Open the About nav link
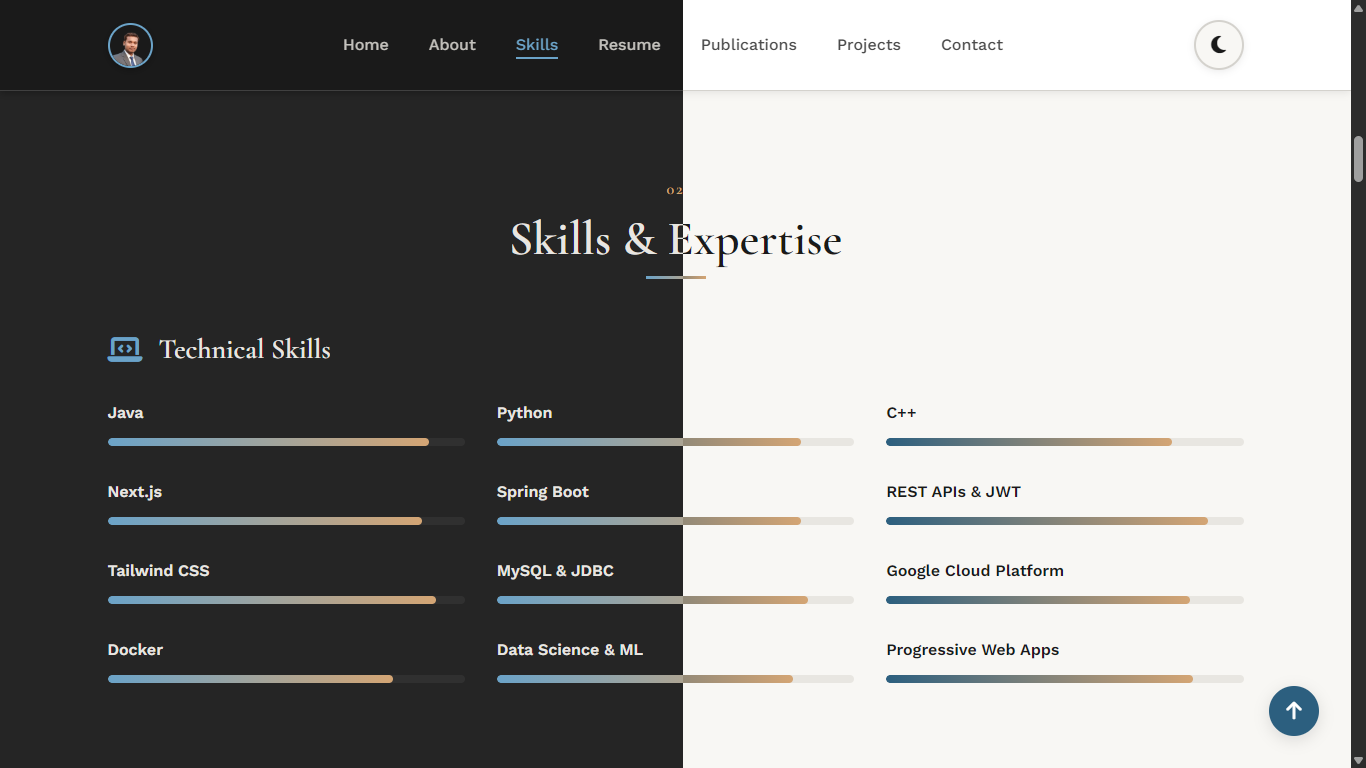The width and height of the screenshot is (1366, 768). pyautogui.click(x=452, y=45)
